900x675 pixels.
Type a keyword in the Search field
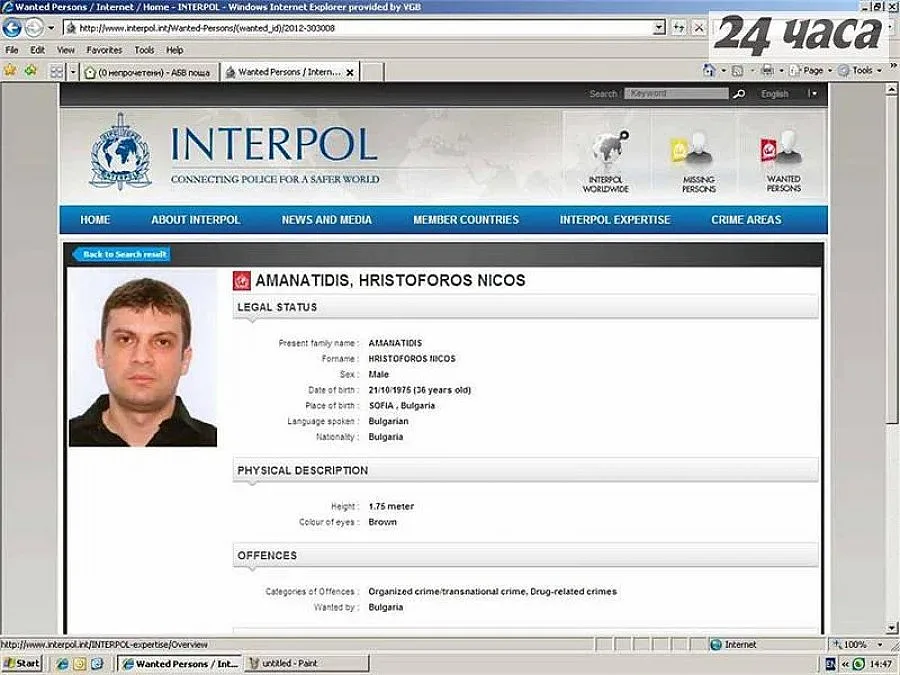pyautogui.click(x=674, y=93)
